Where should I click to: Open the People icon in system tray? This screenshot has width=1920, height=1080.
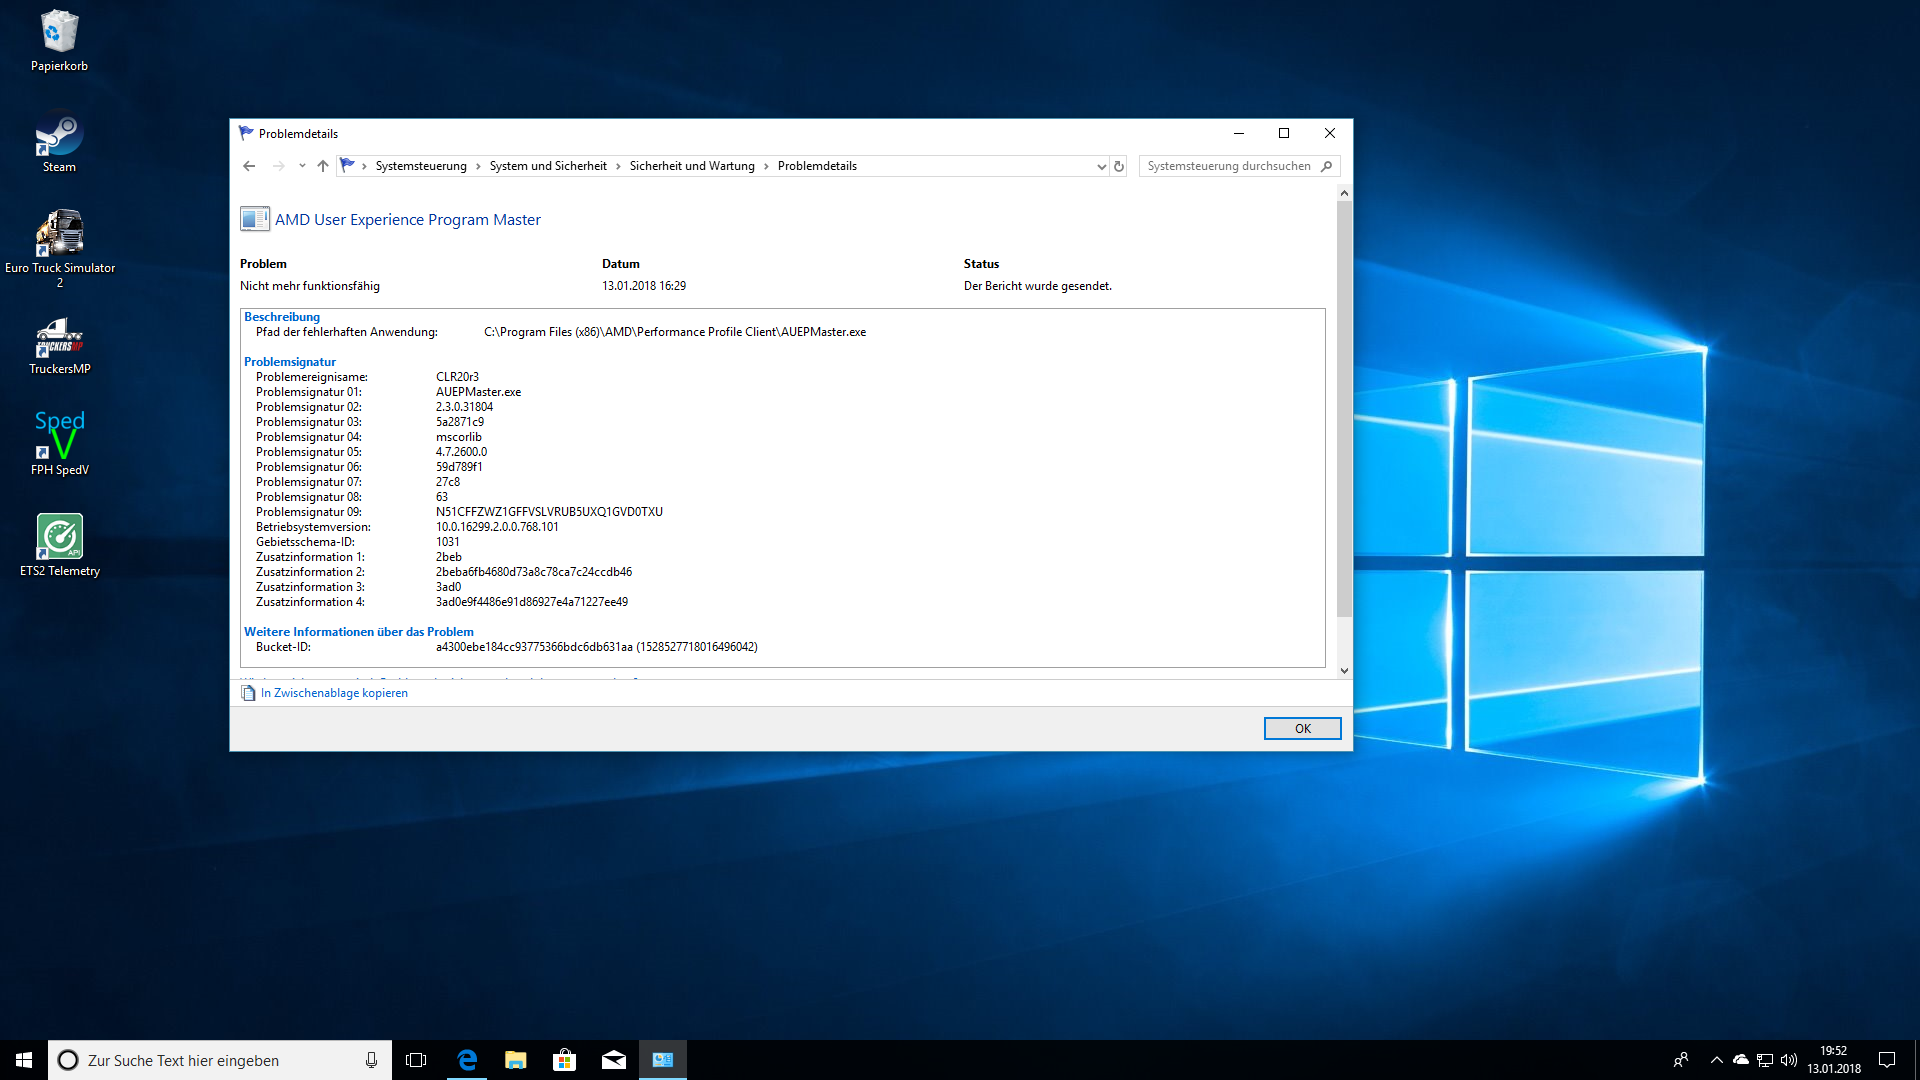tap(1681, 1060)
